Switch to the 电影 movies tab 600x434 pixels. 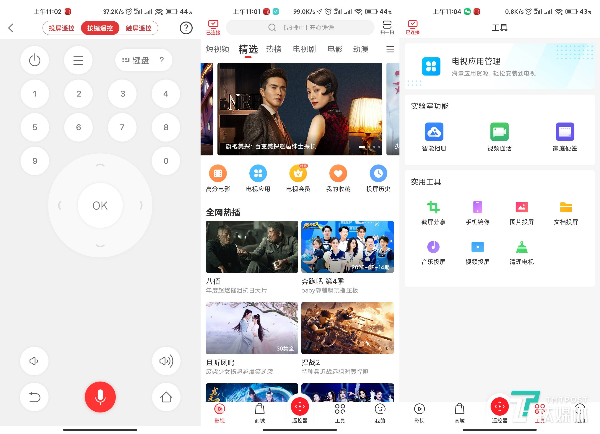[335, 49]
